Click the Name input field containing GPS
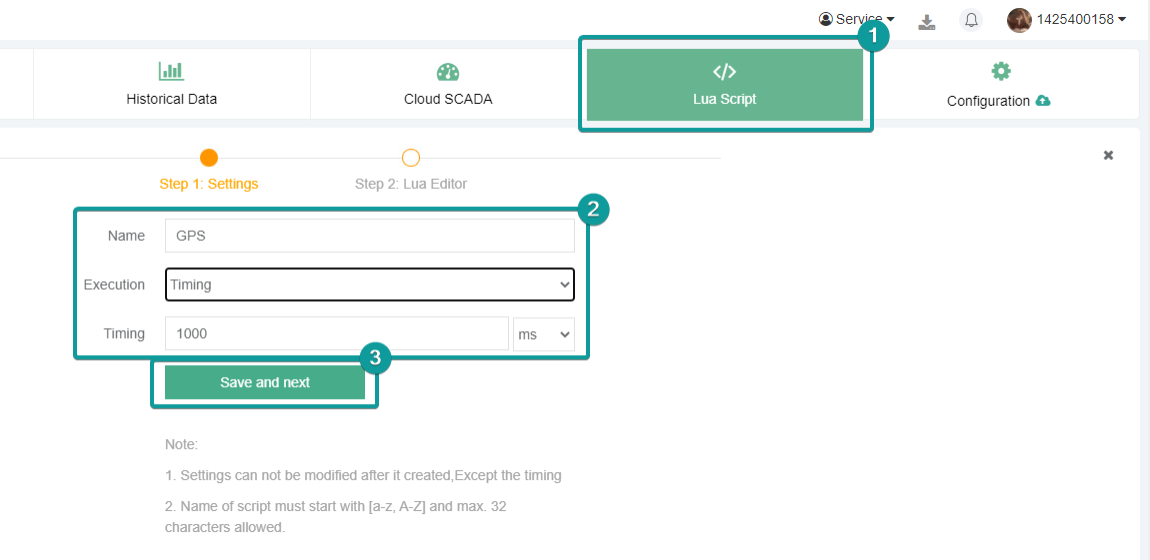Screen dimensions: 1150x560 click(369, 236)
